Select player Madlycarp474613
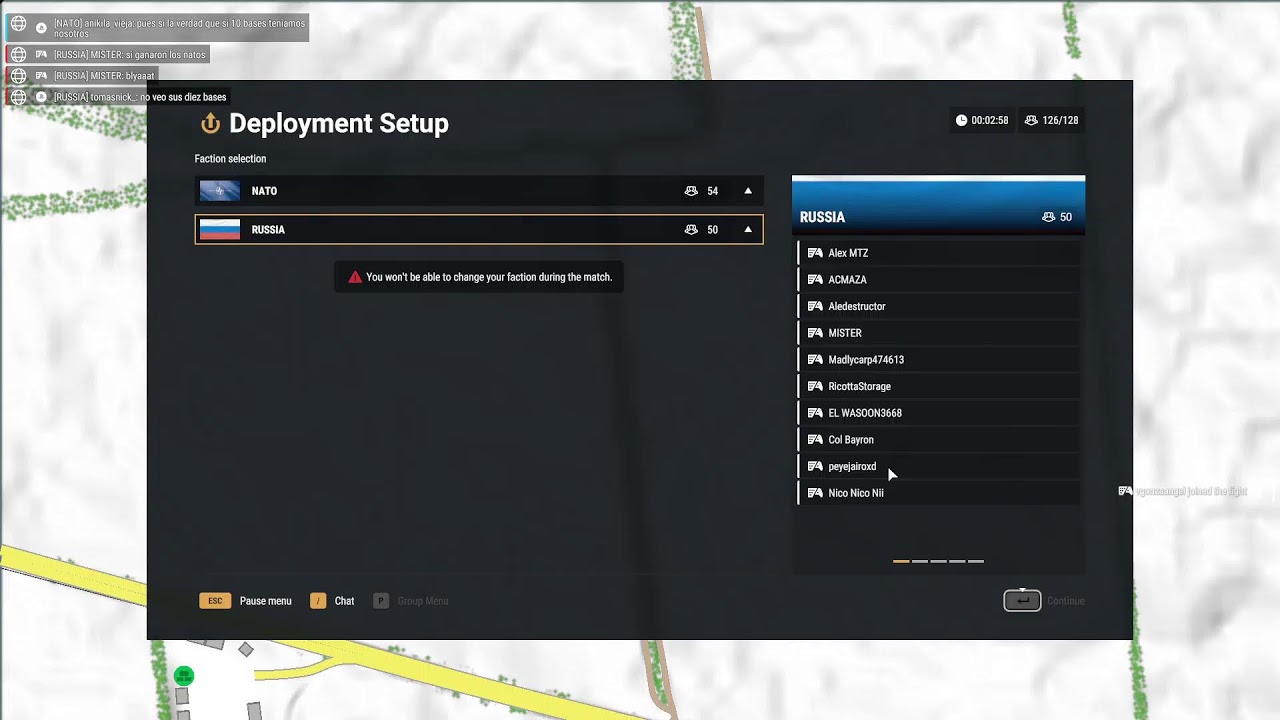 (x=938, y=360)
